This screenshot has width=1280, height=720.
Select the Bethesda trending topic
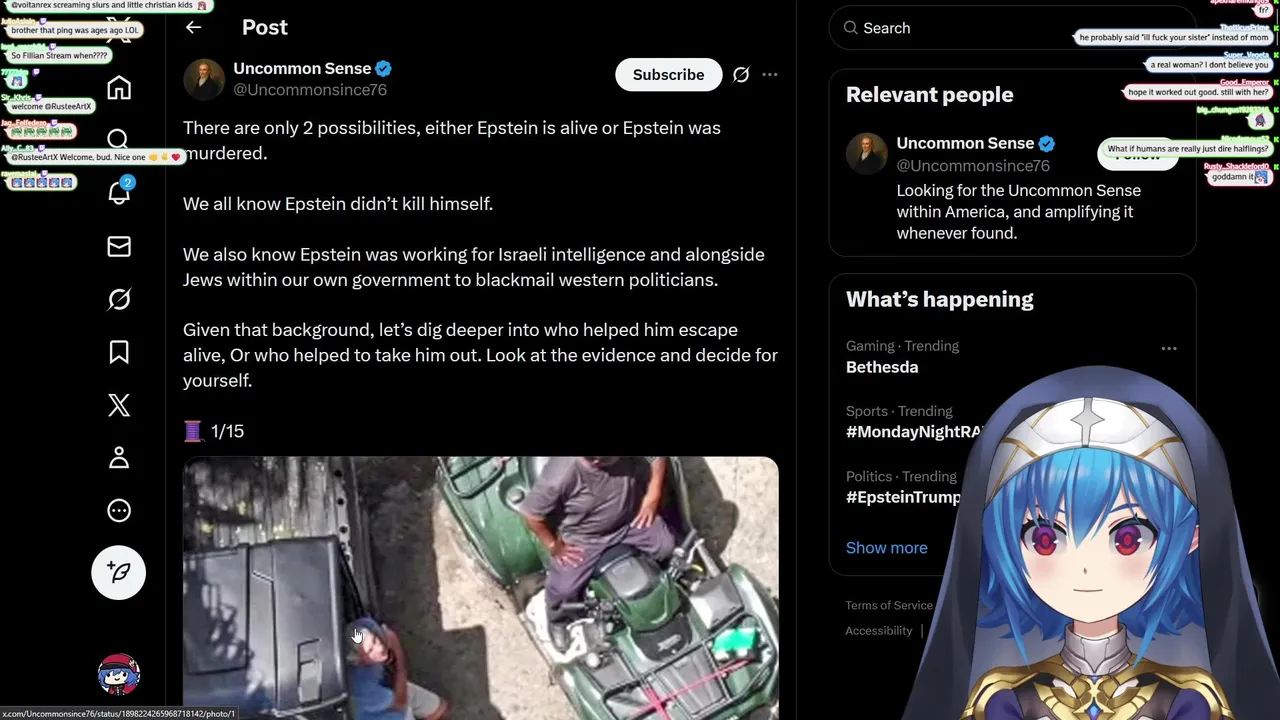[x=882, y=367]
